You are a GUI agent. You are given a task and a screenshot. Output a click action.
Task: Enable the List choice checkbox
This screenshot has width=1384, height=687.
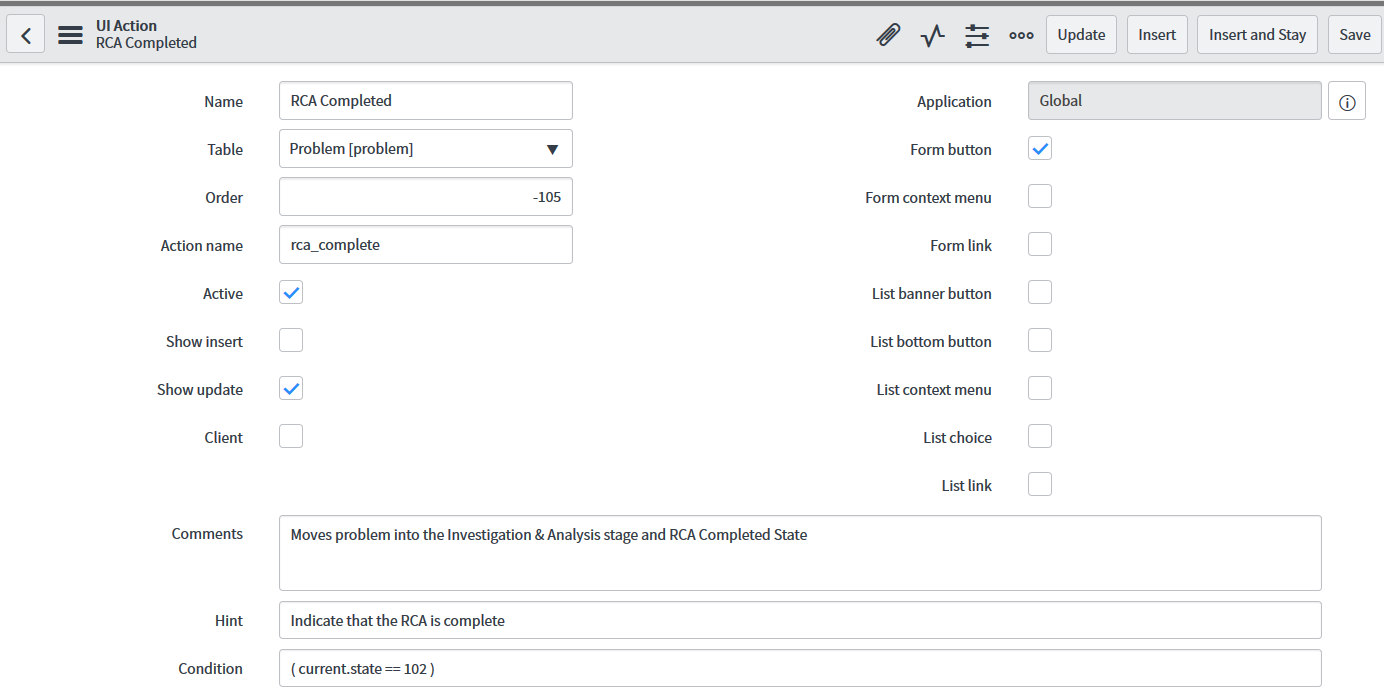[1040, 437]
